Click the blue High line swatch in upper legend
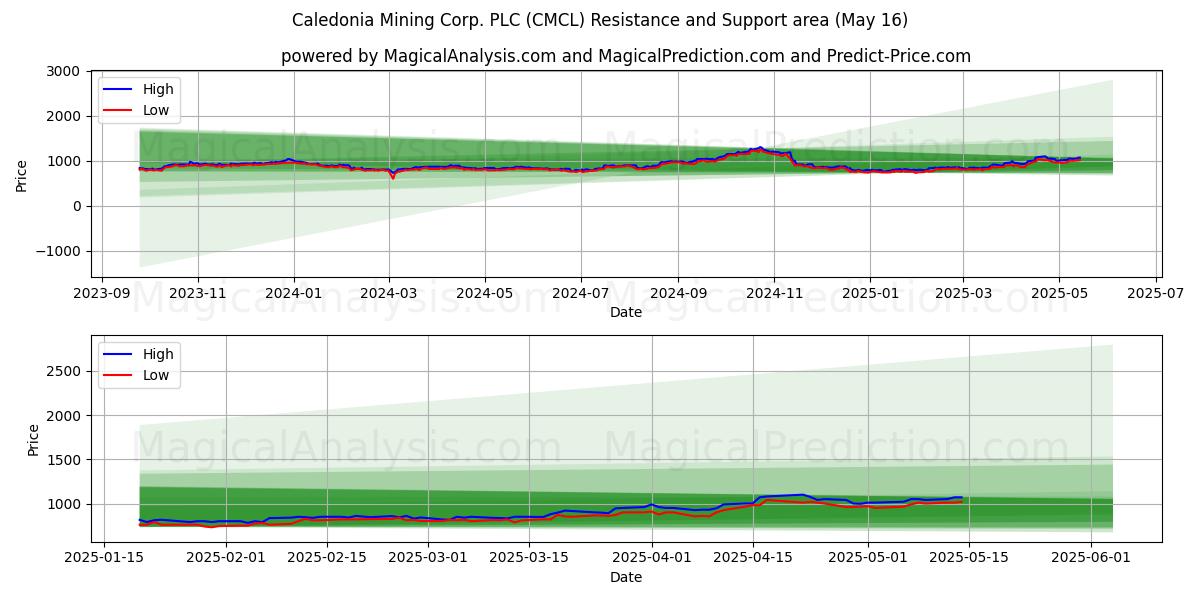This screenshot has height=600, width=1200. pyautogui.click(x=118, y=90)
